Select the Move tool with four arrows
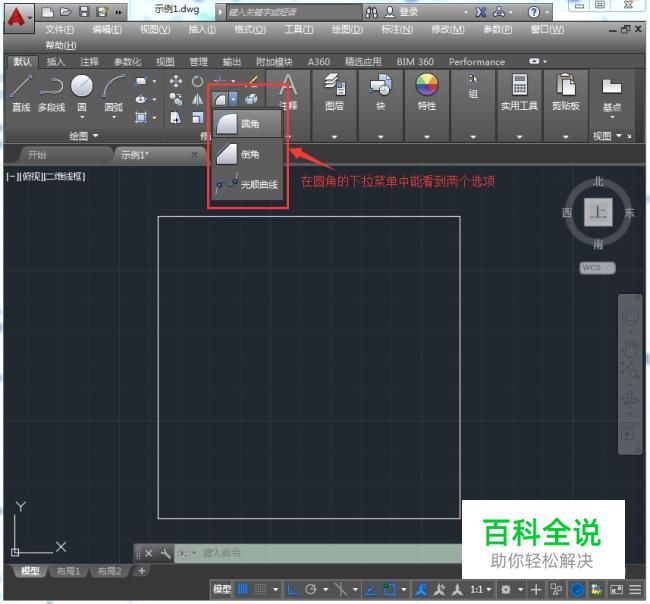The image size is (650, 604). 176,81
